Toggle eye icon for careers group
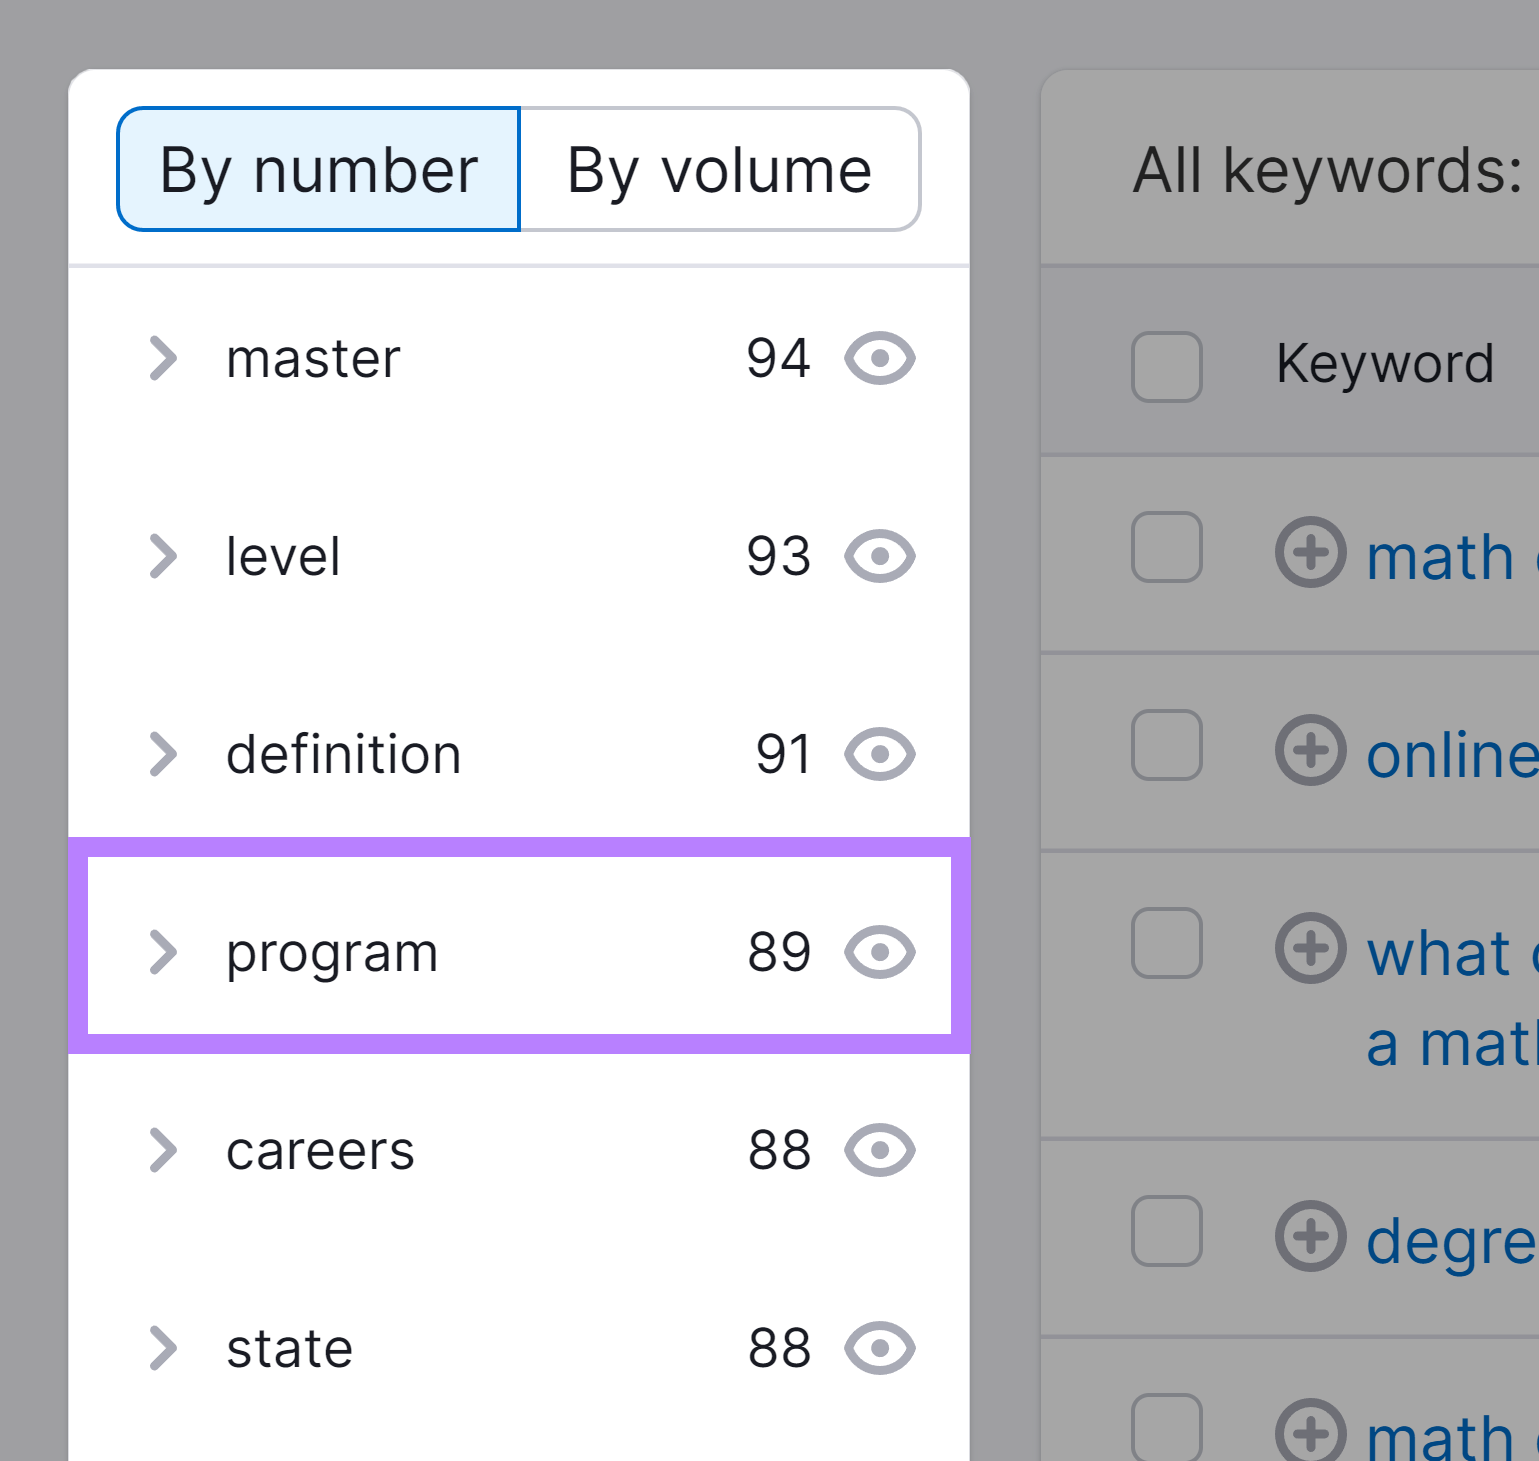This screenshot has height=1461, width=1539. 879,1150
